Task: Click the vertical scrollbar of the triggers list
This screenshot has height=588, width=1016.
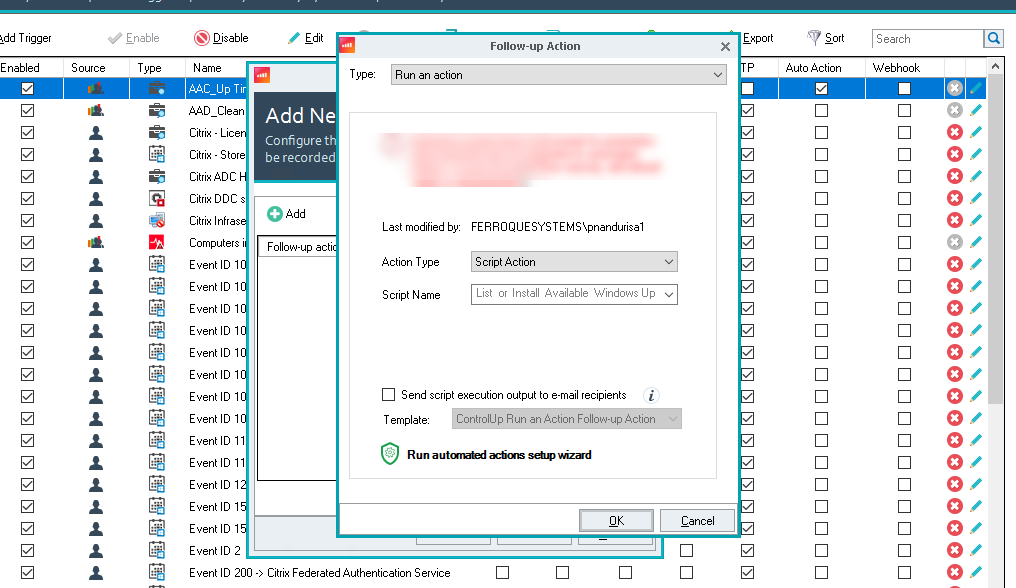Action: 995,250
